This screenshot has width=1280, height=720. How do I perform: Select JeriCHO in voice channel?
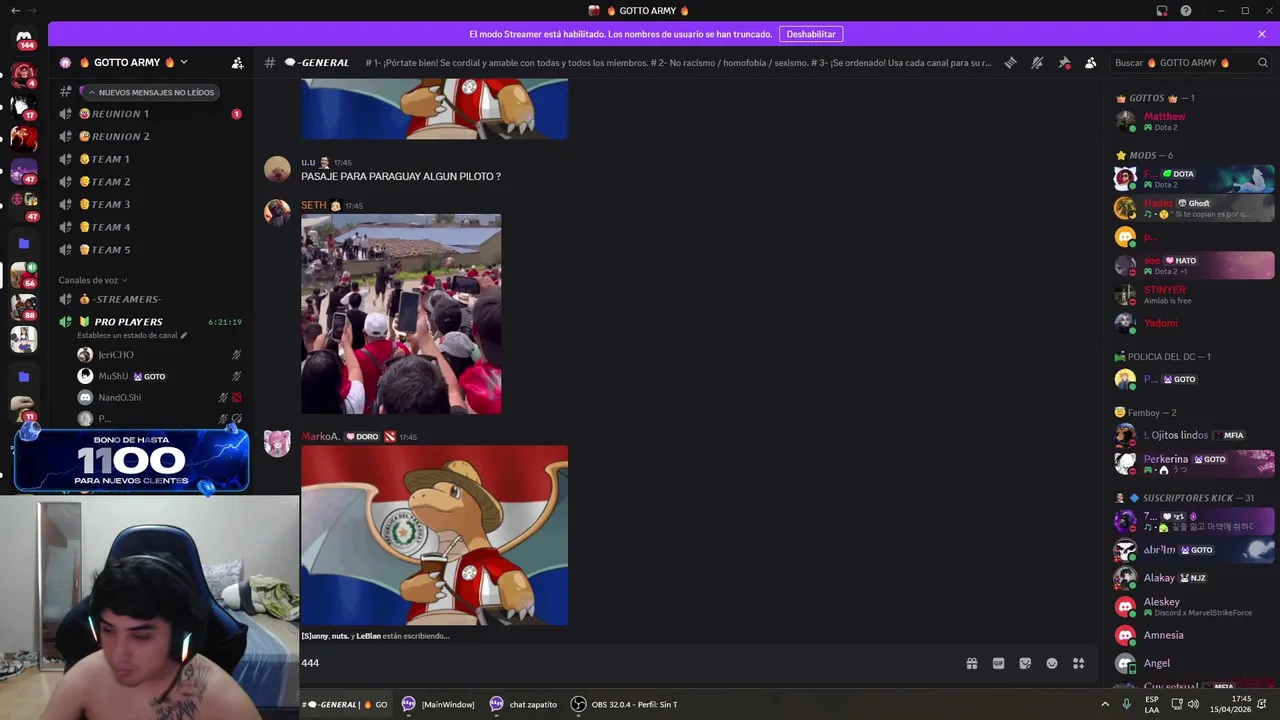(x=160, y=355)
